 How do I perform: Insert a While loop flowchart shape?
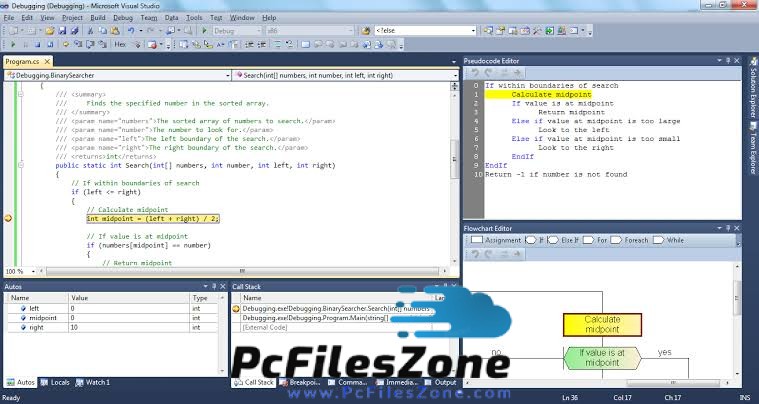675,241
